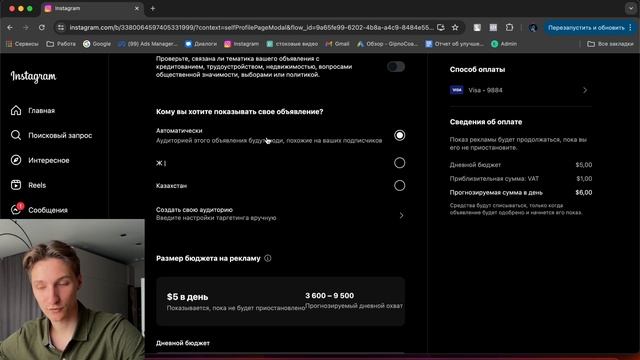The width and height of the screenshot is (640, 360).
Task: Open the Сервисы apps bookmark
Action: (22, 44)
